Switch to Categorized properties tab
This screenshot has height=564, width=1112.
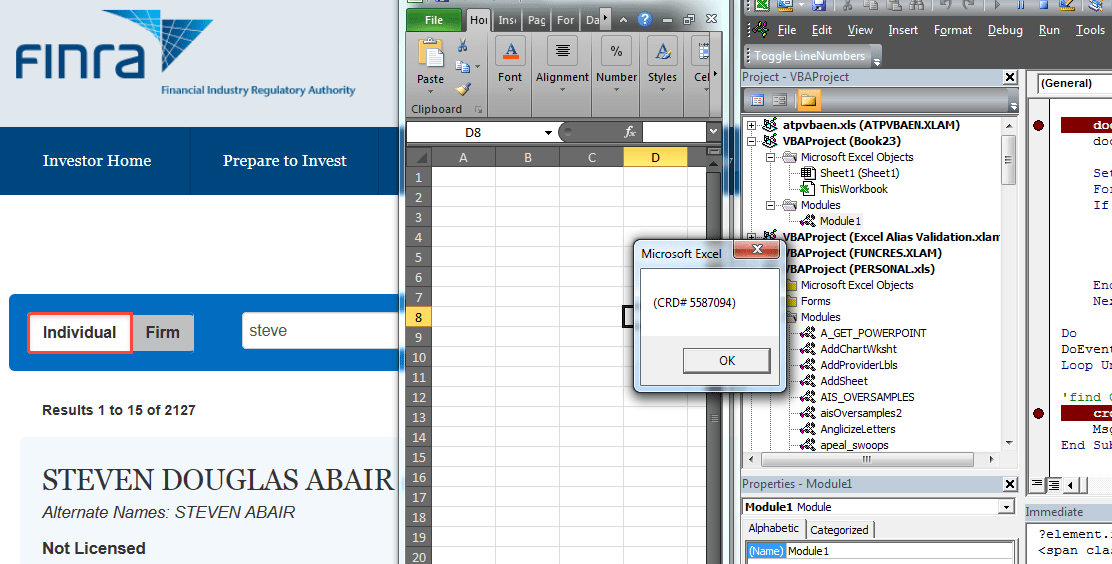839,530
